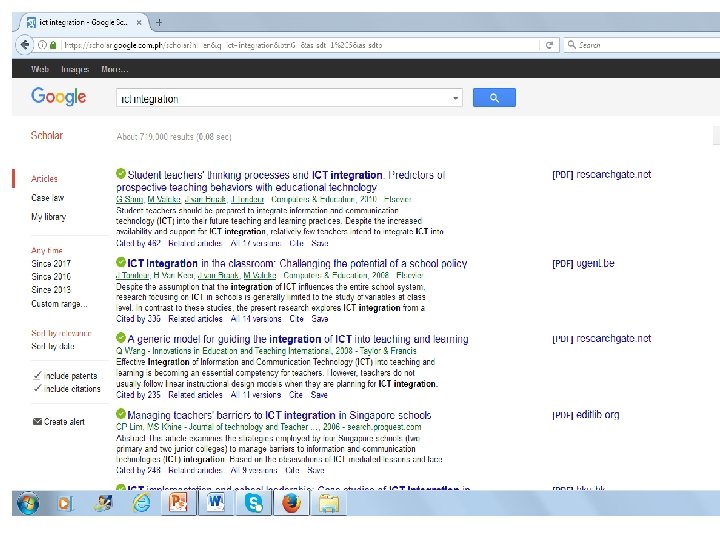Click green check icon beside generic model result
Image resolution: width=720 pixels, height=540 pixels.
121,338
